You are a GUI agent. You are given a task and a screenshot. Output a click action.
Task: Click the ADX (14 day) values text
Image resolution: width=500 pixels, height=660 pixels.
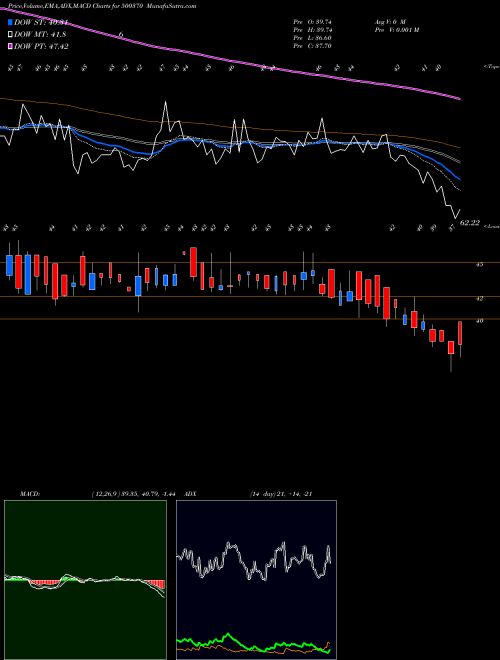(x=281, y=494)
